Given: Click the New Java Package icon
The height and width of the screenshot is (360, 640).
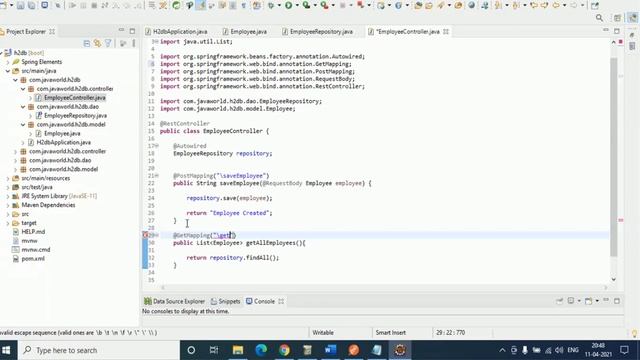Looking at the screenshot, I should click(x=381, y=5).
